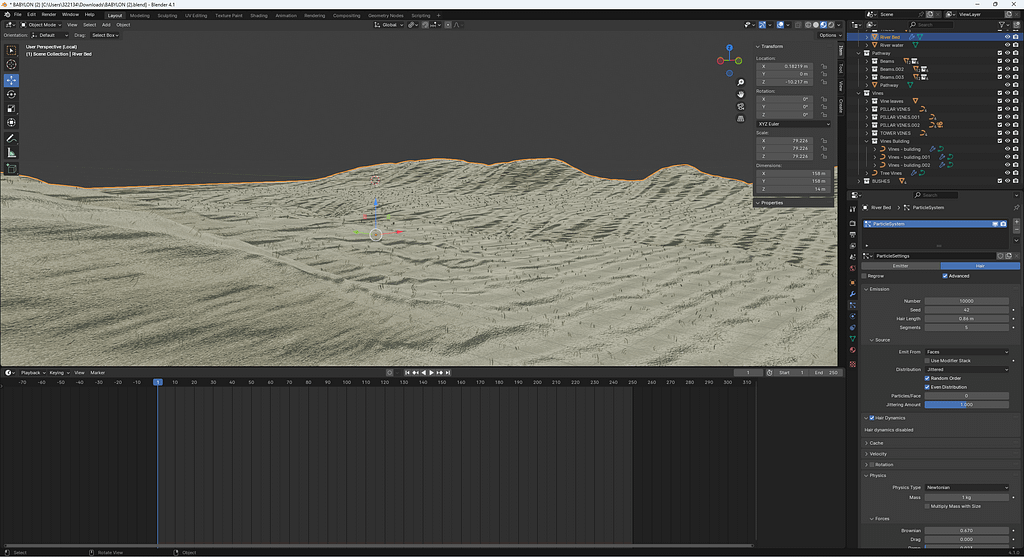Image resolution: width=1024 pixels, height=557 pixels.
Task: Switch to perspective/orthographic grid gizmo
Action: [740, 118]
